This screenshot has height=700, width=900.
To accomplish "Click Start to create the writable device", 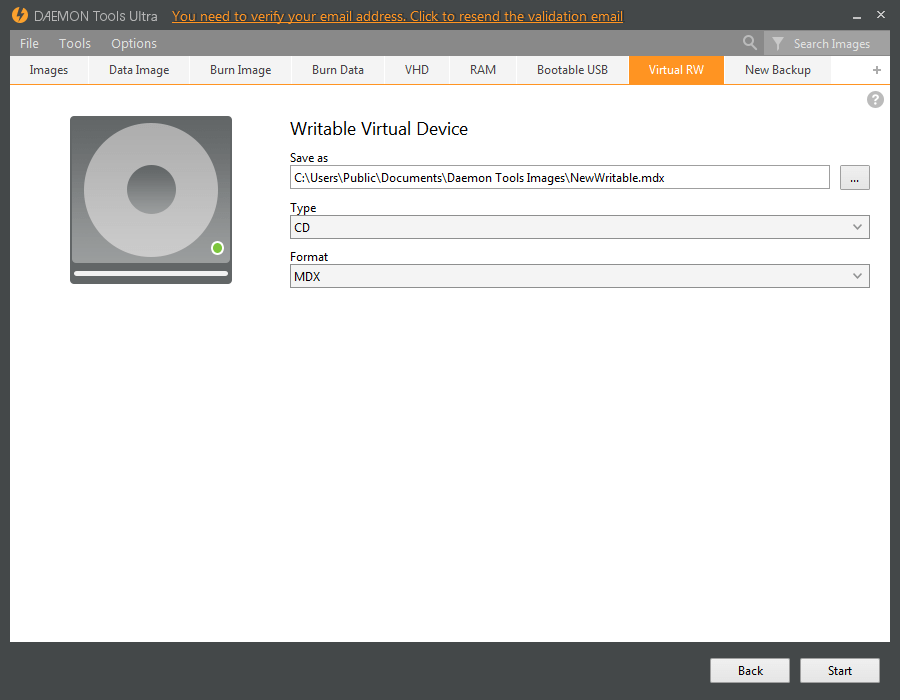I will tap(839, 670).
